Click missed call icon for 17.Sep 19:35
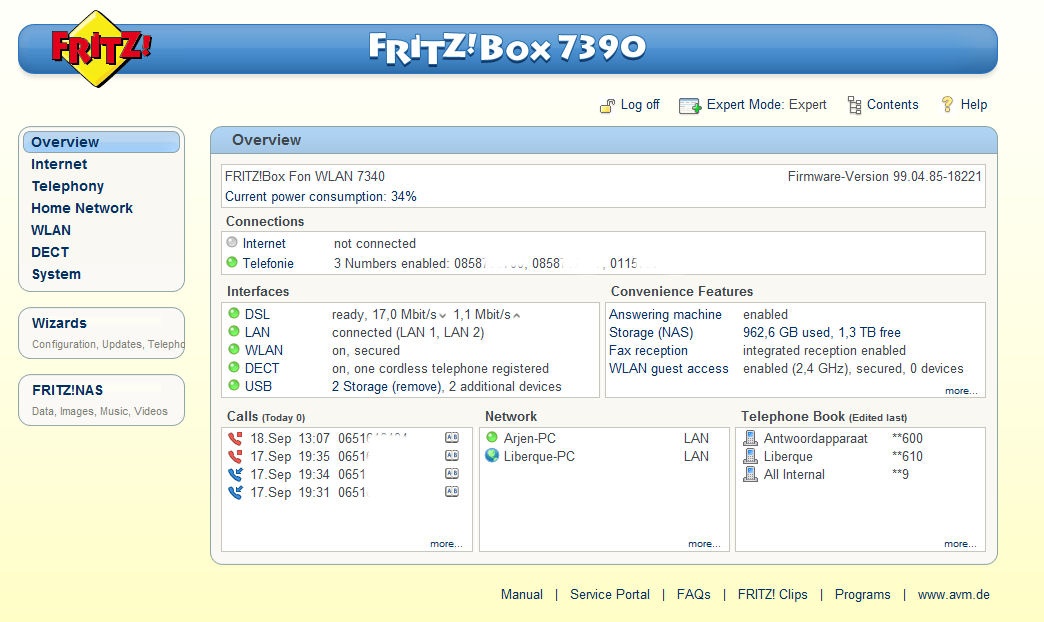The image size is (1044, 622). tap(235, 456)
